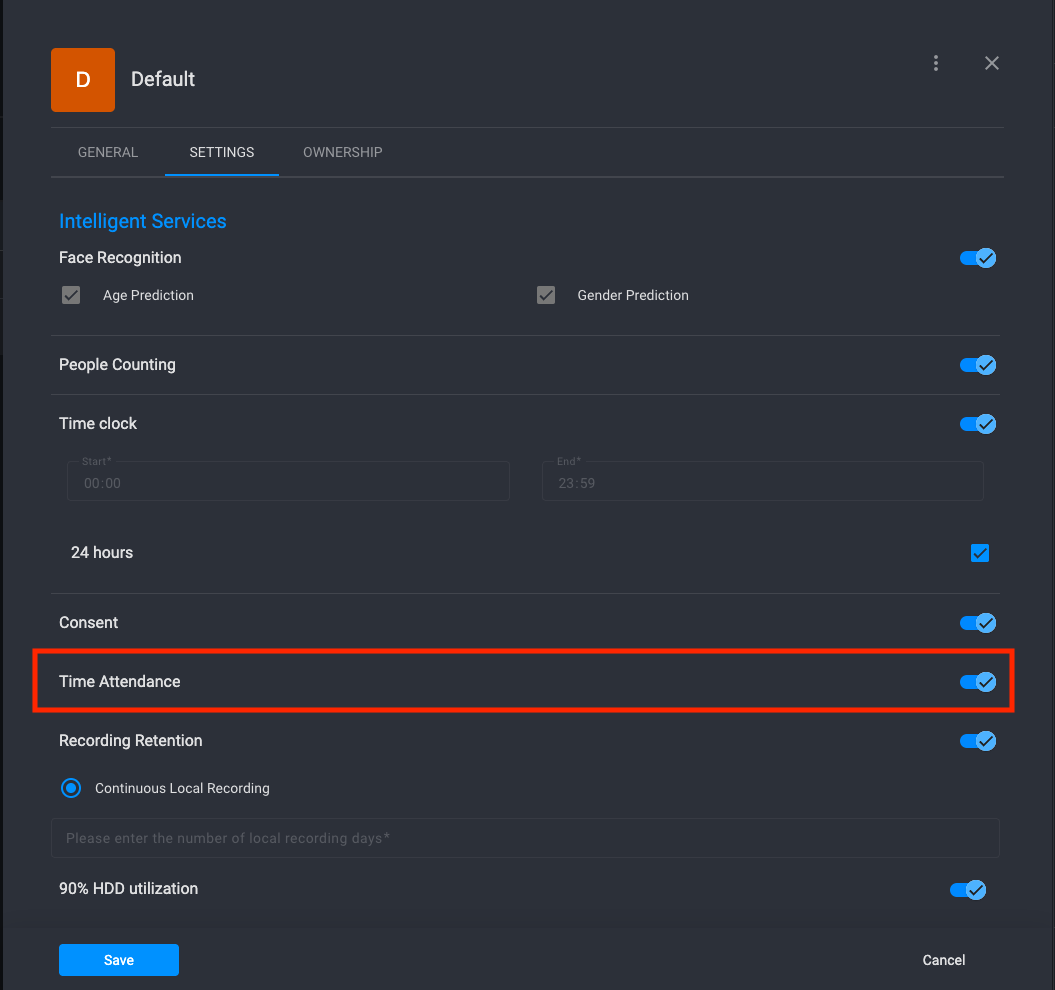Click the Default title text

[x=163, y=79]
